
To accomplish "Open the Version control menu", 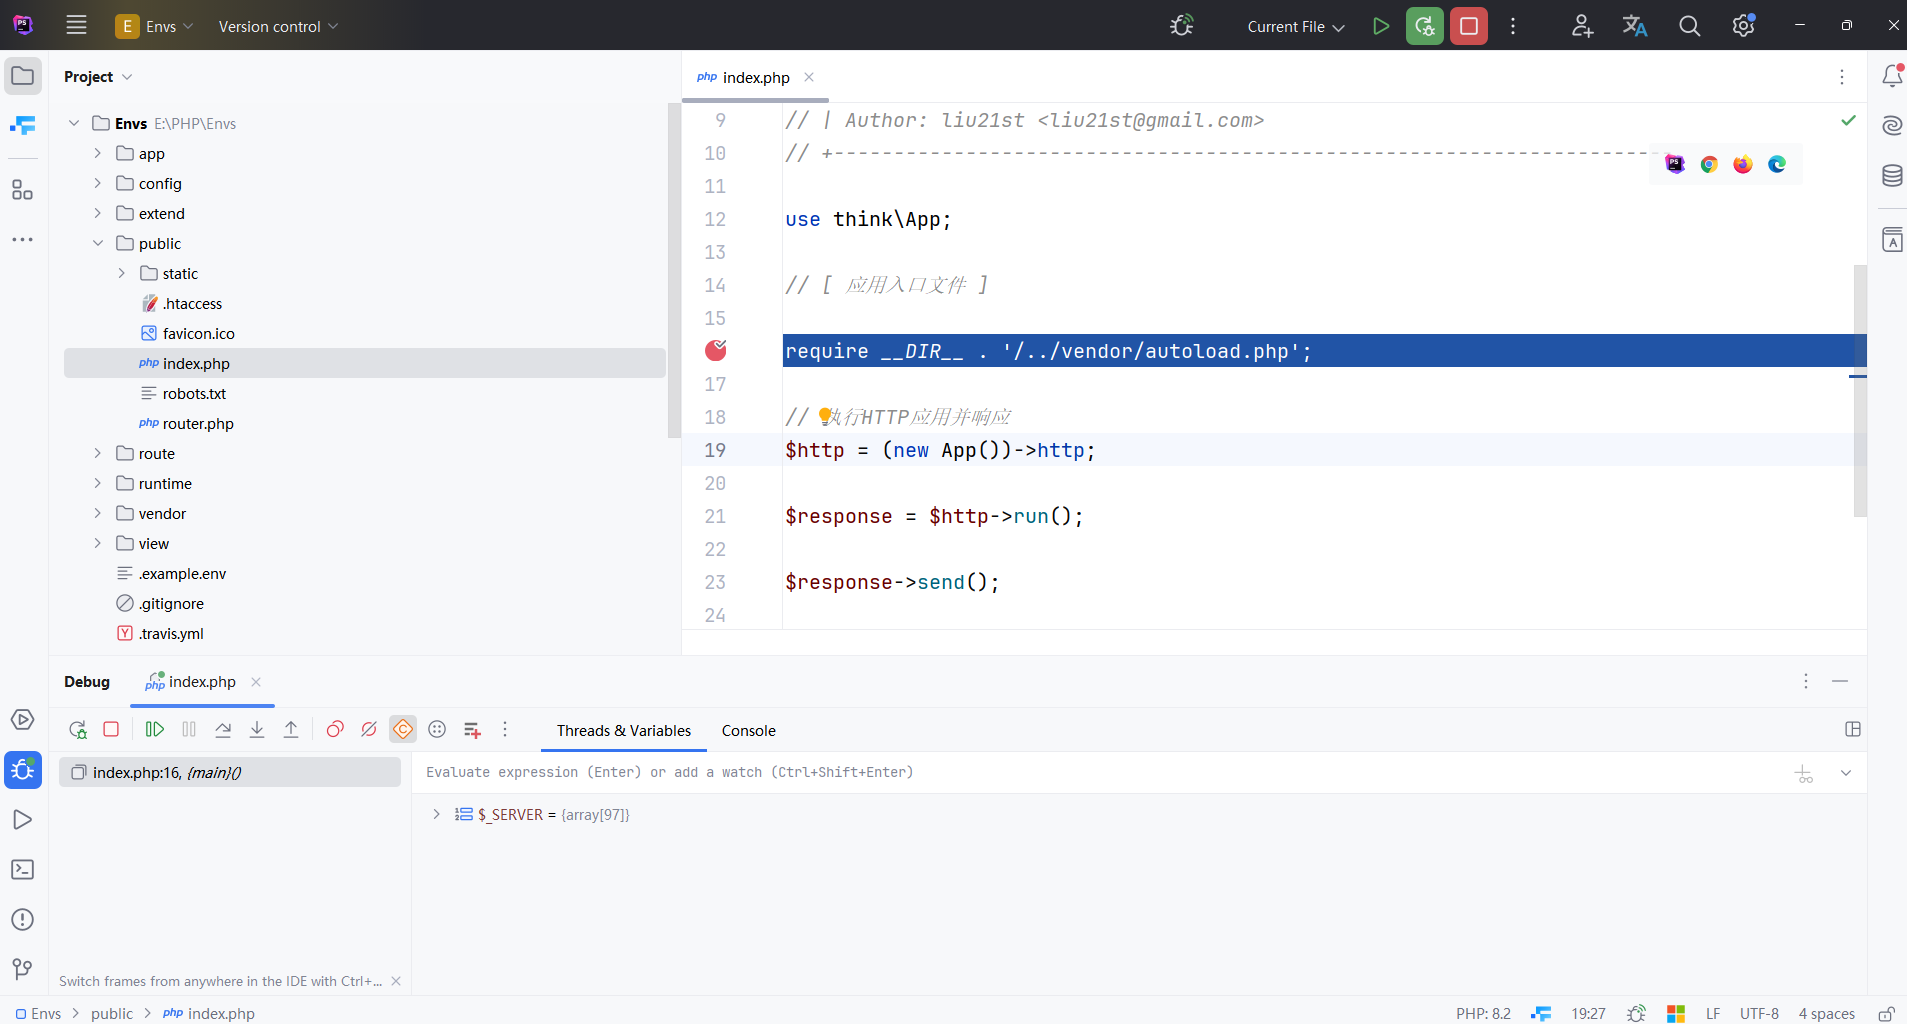I will tap(278, 27).
